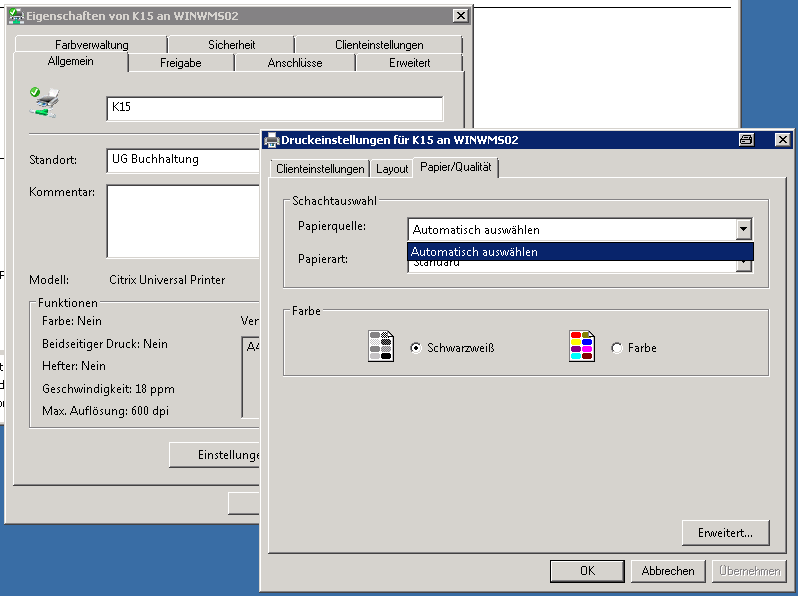
Task: Switch to the Layout tab
Action: pos(392,169)
